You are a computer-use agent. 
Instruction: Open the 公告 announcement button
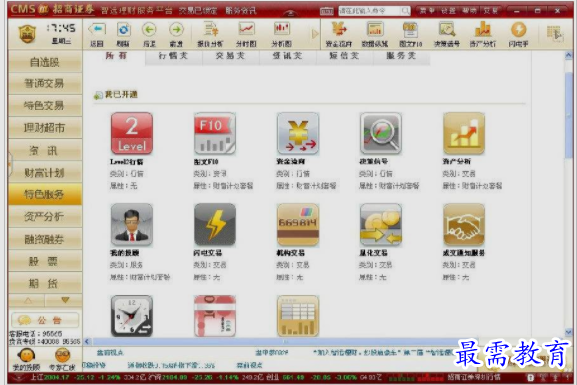tap(45, 320)
